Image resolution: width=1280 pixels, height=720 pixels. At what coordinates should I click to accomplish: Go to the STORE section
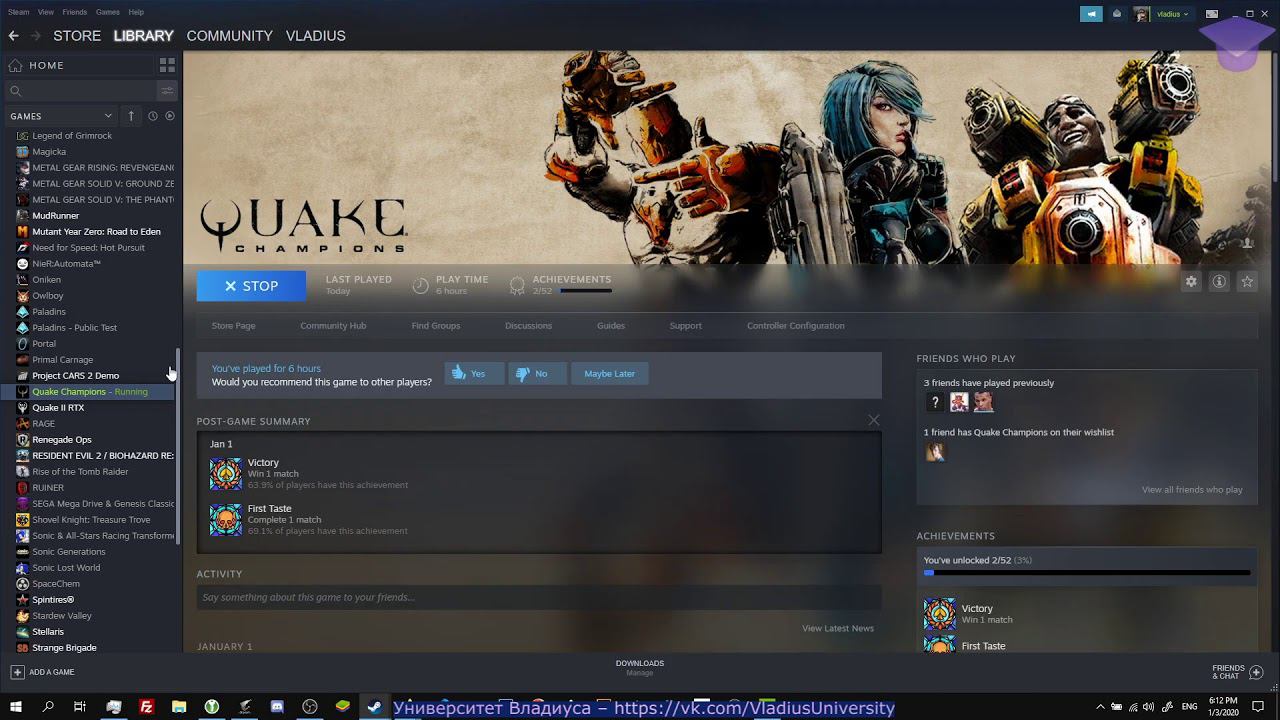pos(77,36)
